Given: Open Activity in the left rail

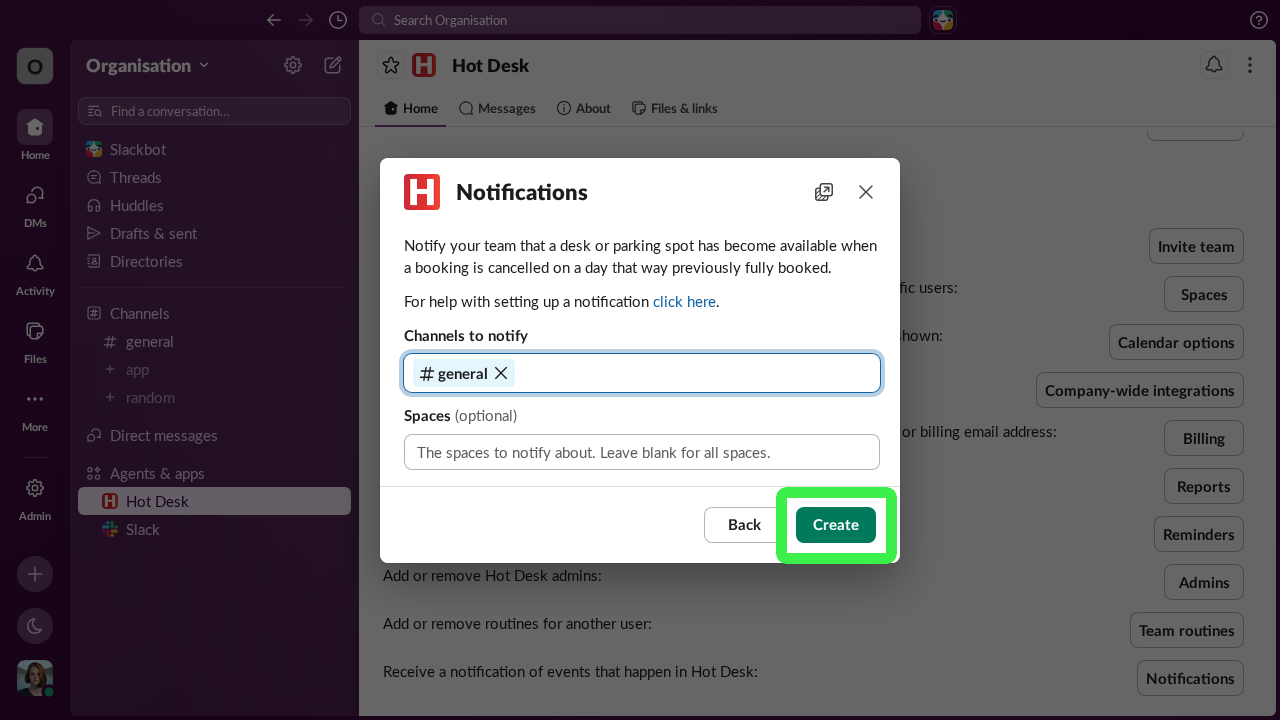Looking at the screenshot, I should (x=35, y=272).
